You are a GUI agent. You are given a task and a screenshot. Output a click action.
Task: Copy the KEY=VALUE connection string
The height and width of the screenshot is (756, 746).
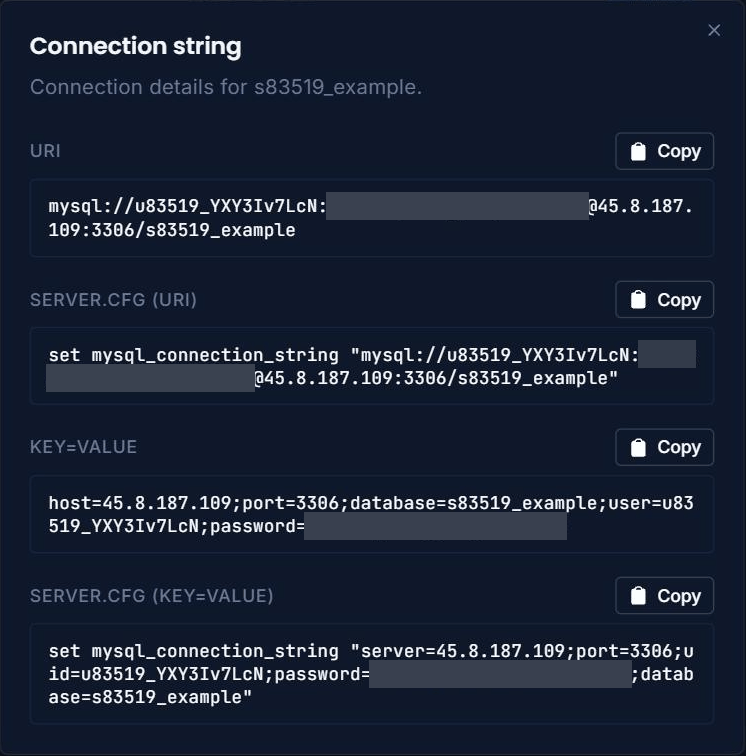click(665, 447)
